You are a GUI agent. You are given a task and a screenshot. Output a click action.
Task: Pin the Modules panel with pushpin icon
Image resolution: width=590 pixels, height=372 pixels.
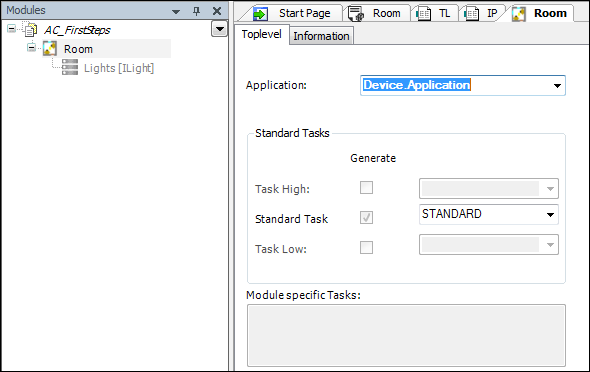point(196,11)
